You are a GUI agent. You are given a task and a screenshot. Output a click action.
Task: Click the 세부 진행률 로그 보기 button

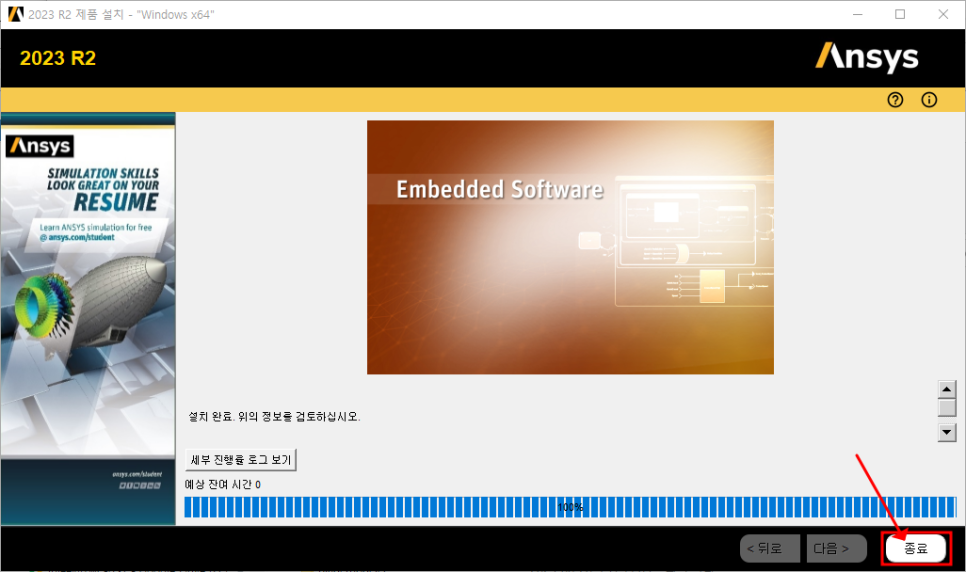click(x=241, y=460)
